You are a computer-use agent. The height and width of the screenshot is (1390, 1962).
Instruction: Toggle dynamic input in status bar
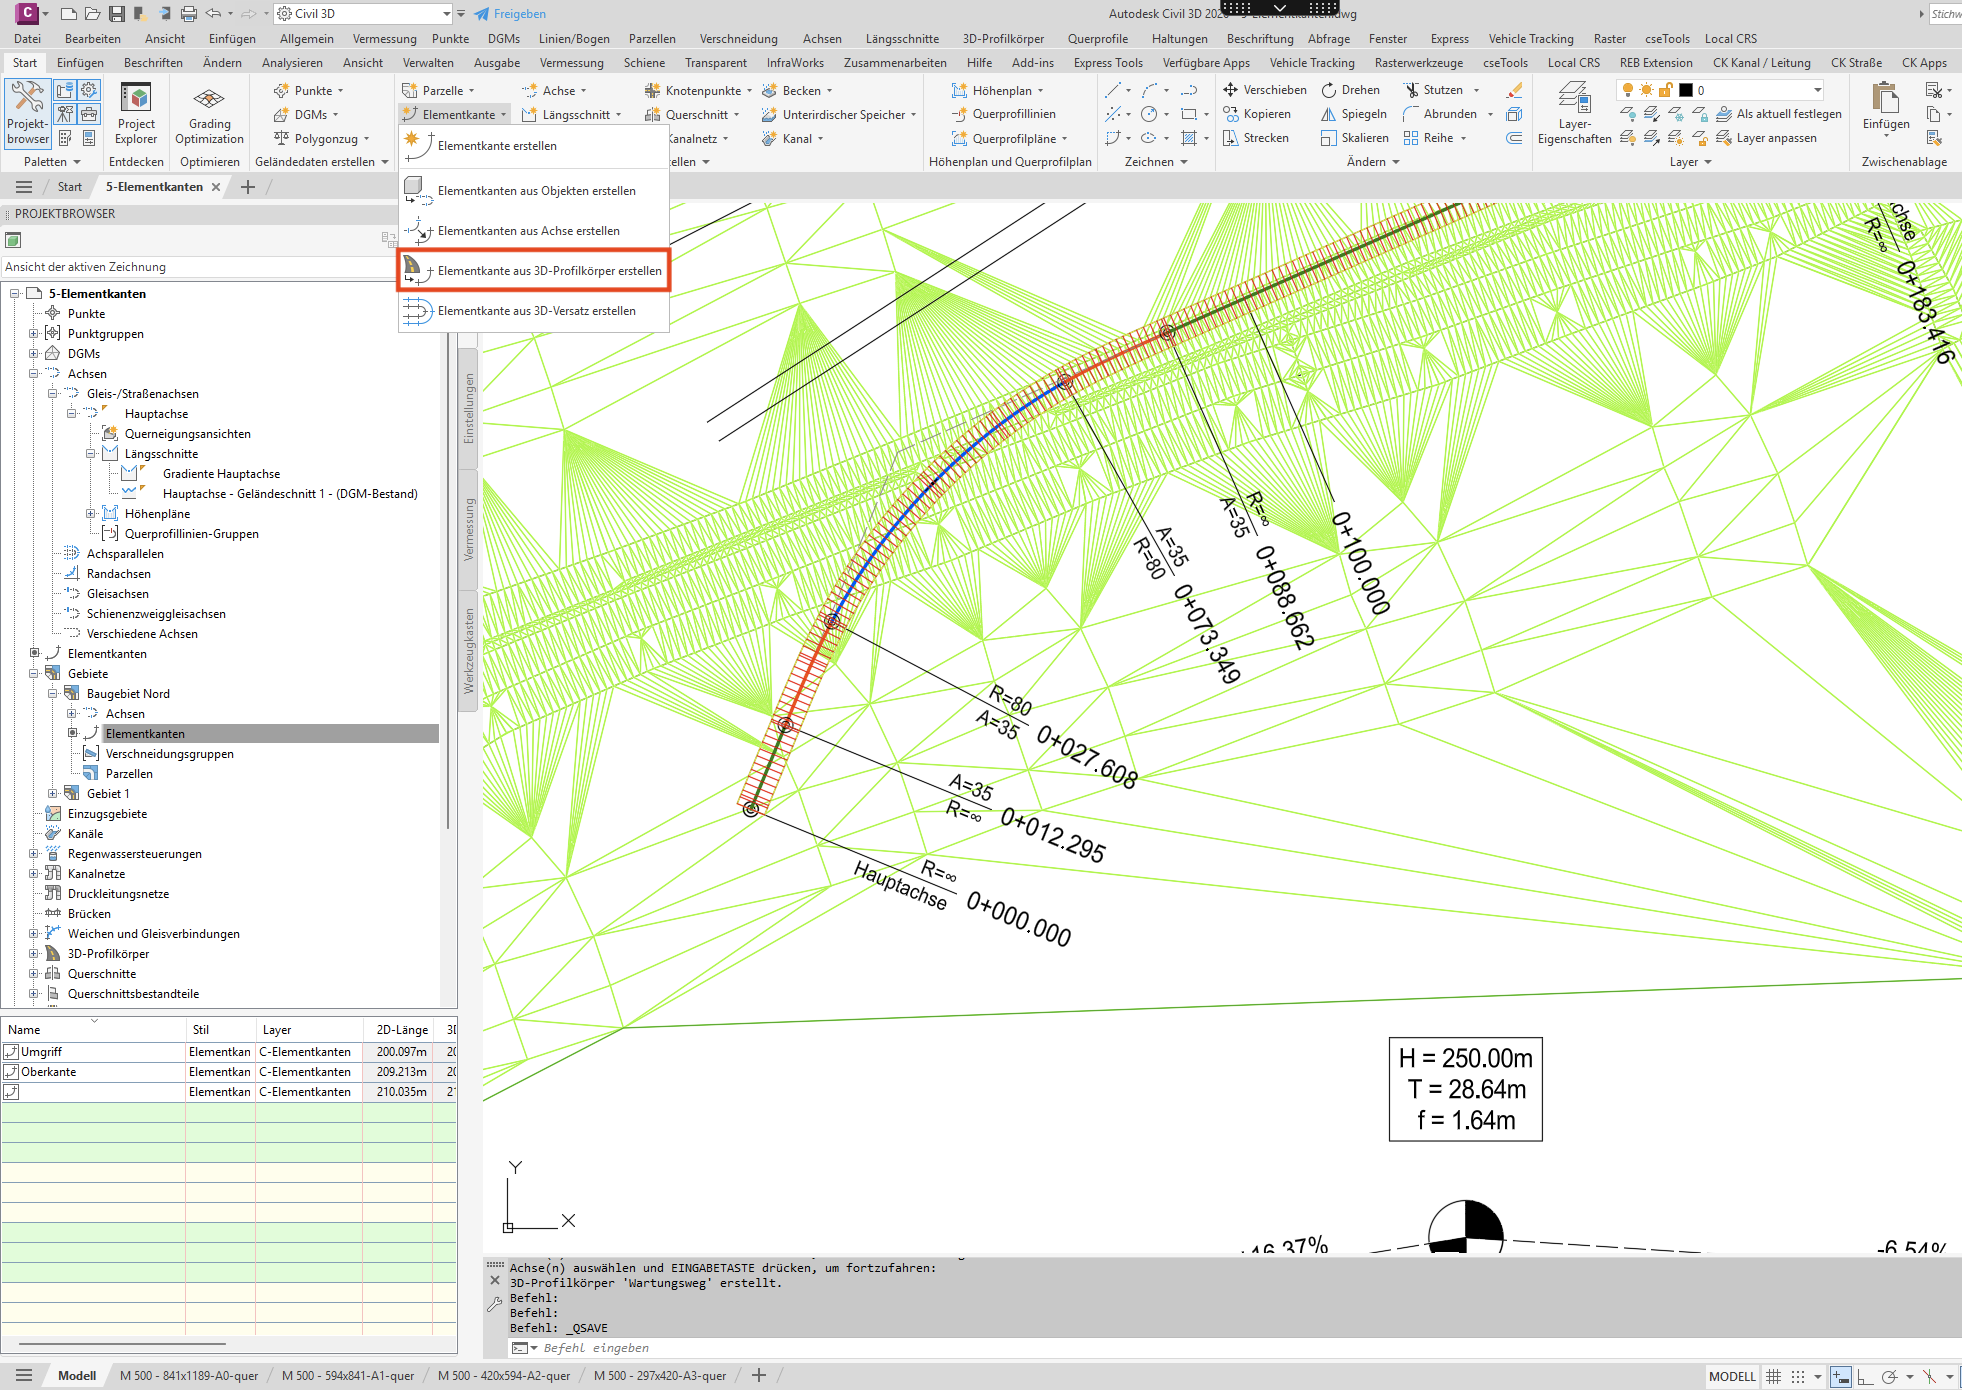pyautogui.click(x=1841, y=1377)
